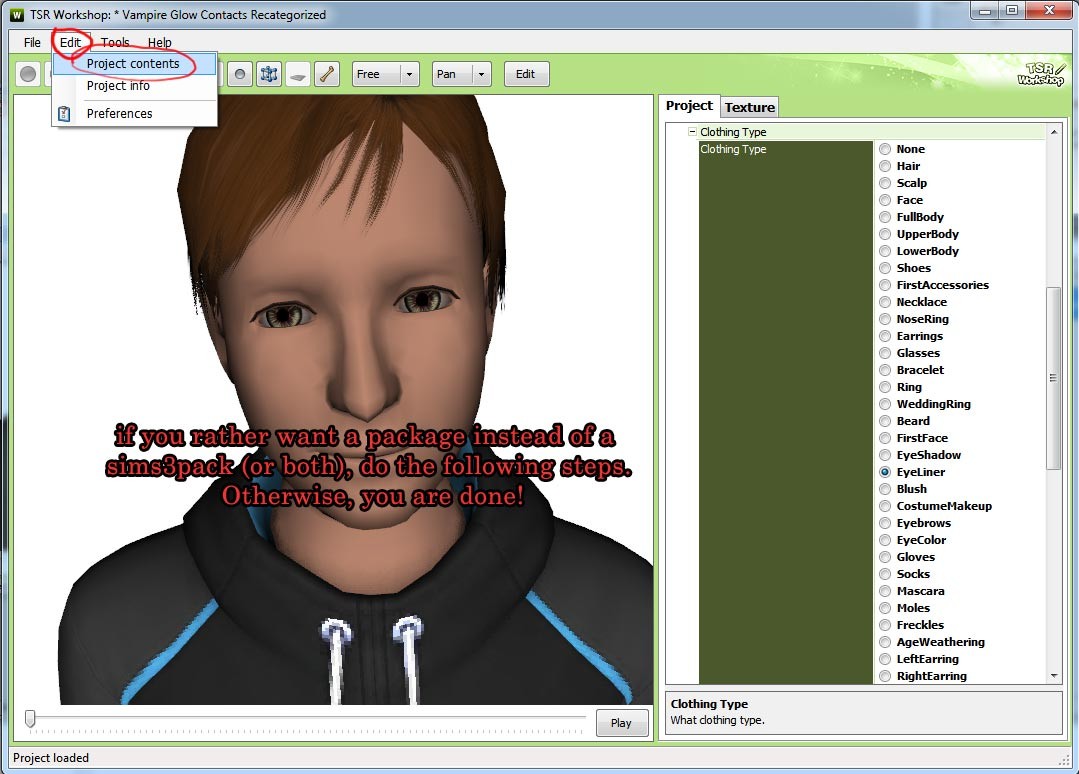Open the Tools menu

(x=115, y=42)
